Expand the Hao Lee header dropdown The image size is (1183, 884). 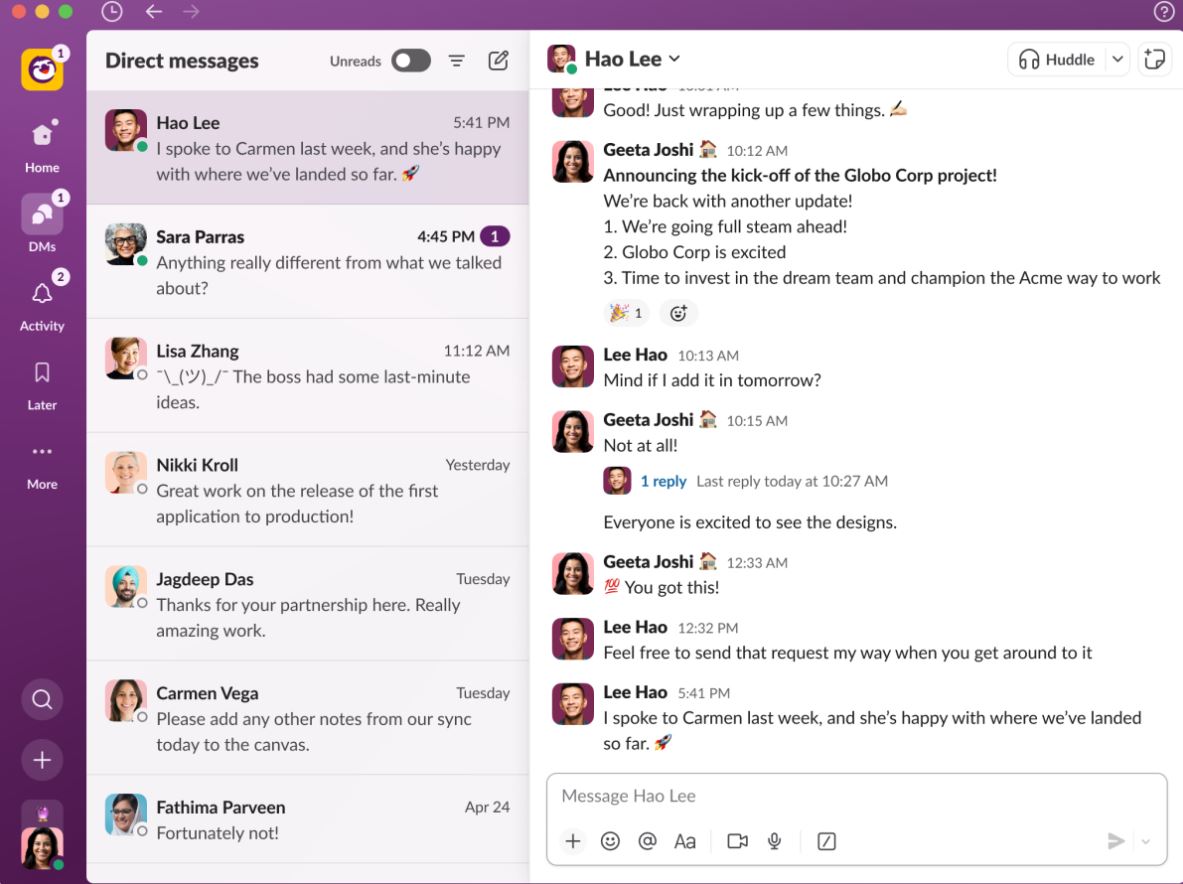tap(674, 59)
